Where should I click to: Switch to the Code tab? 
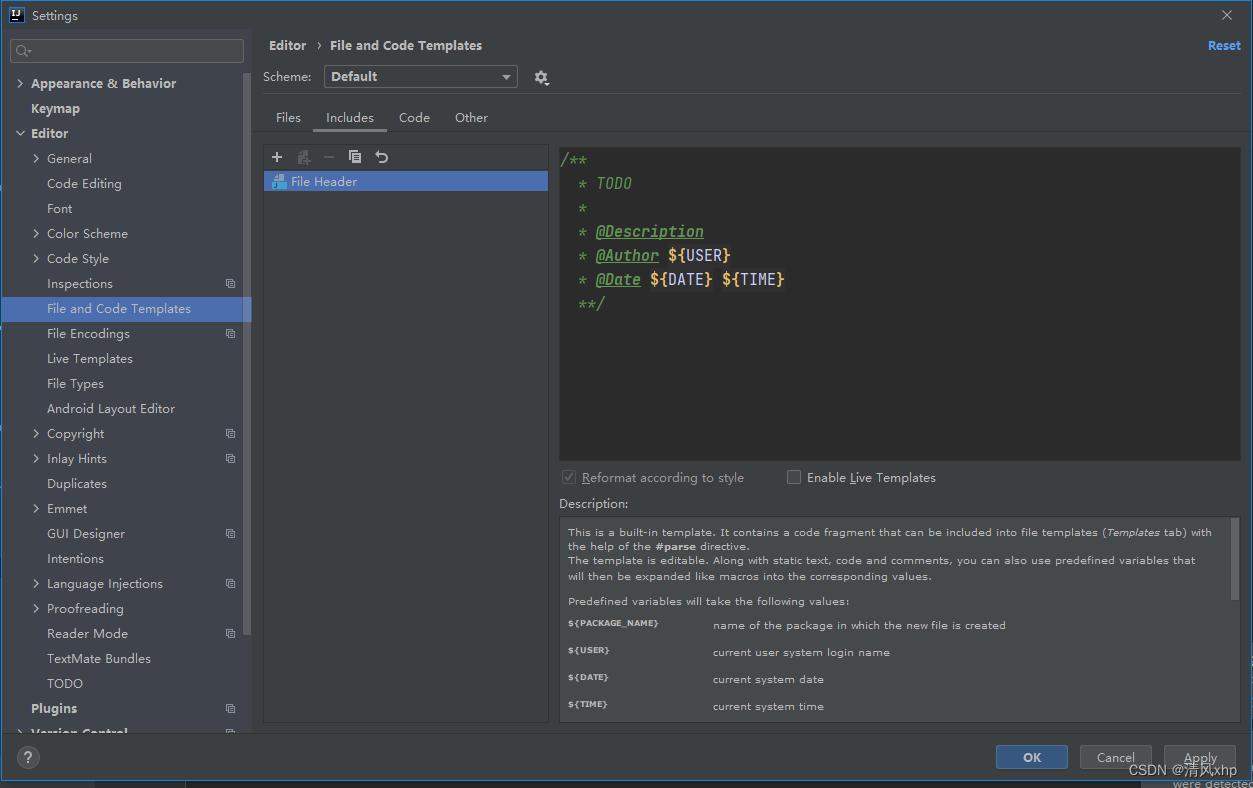pyautogui.click(x=414, y=118)
